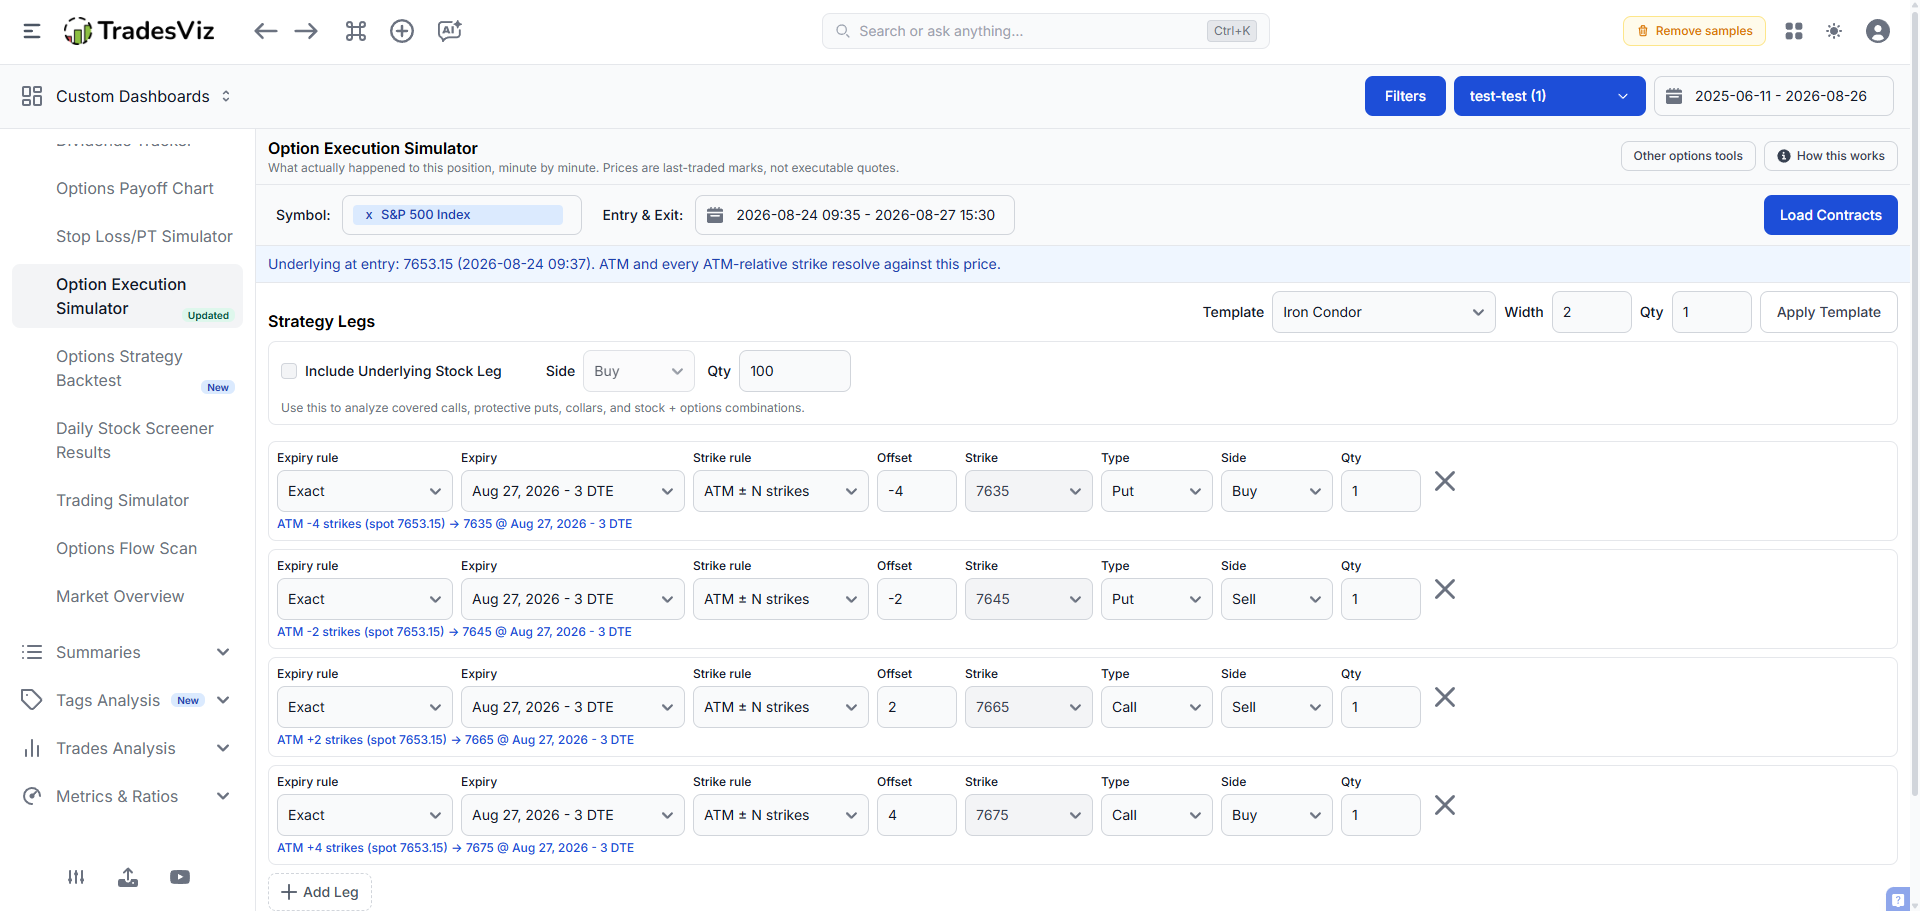This screenshot has width=1920, height=911.
Task: Click the Metrics & Ratios gauge icon
Action: point(32,796)
